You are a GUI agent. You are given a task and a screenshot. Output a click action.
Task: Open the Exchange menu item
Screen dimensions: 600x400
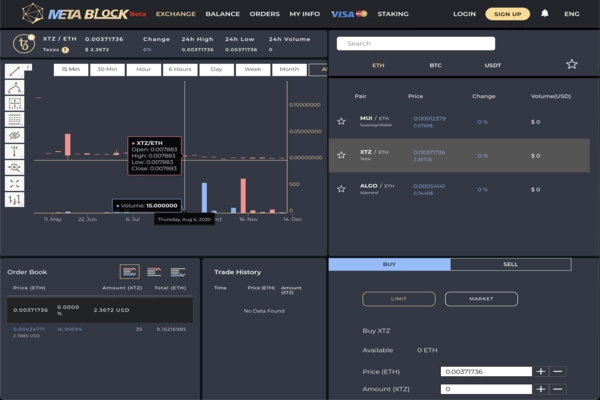176,14
